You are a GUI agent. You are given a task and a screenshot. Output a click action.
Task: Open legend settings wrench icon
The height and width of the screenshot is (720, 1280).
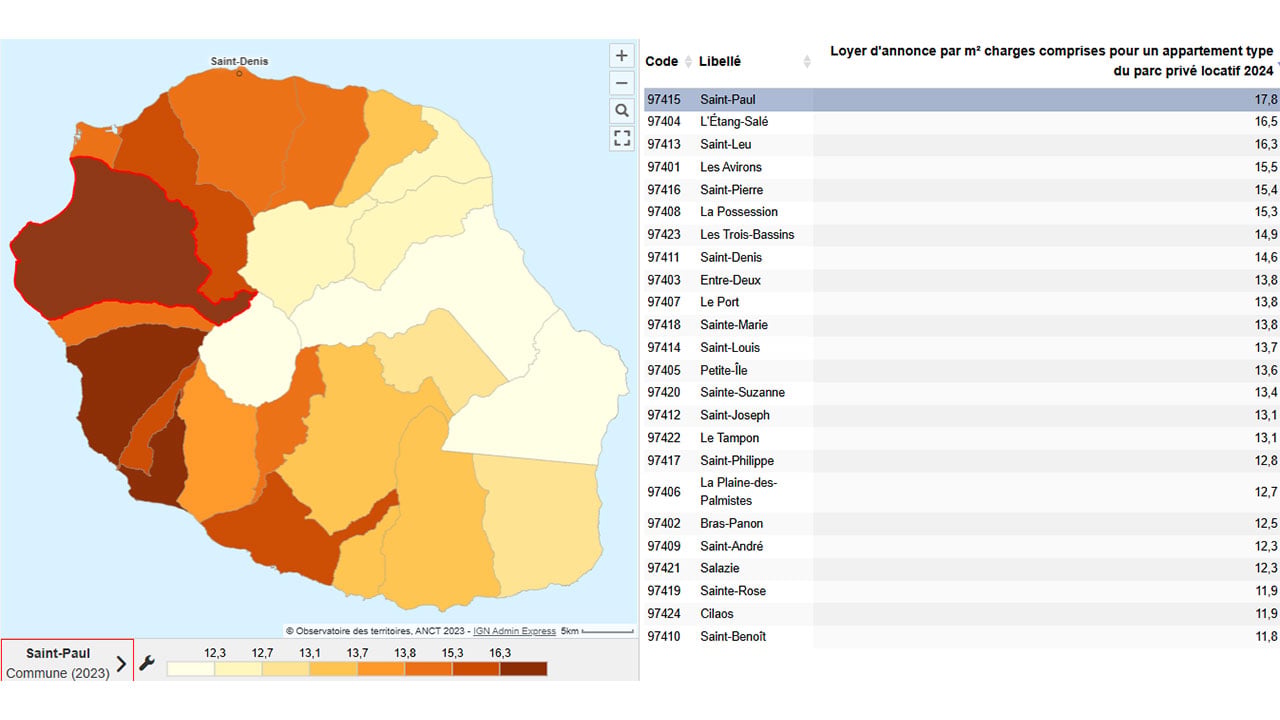[147, 662]
